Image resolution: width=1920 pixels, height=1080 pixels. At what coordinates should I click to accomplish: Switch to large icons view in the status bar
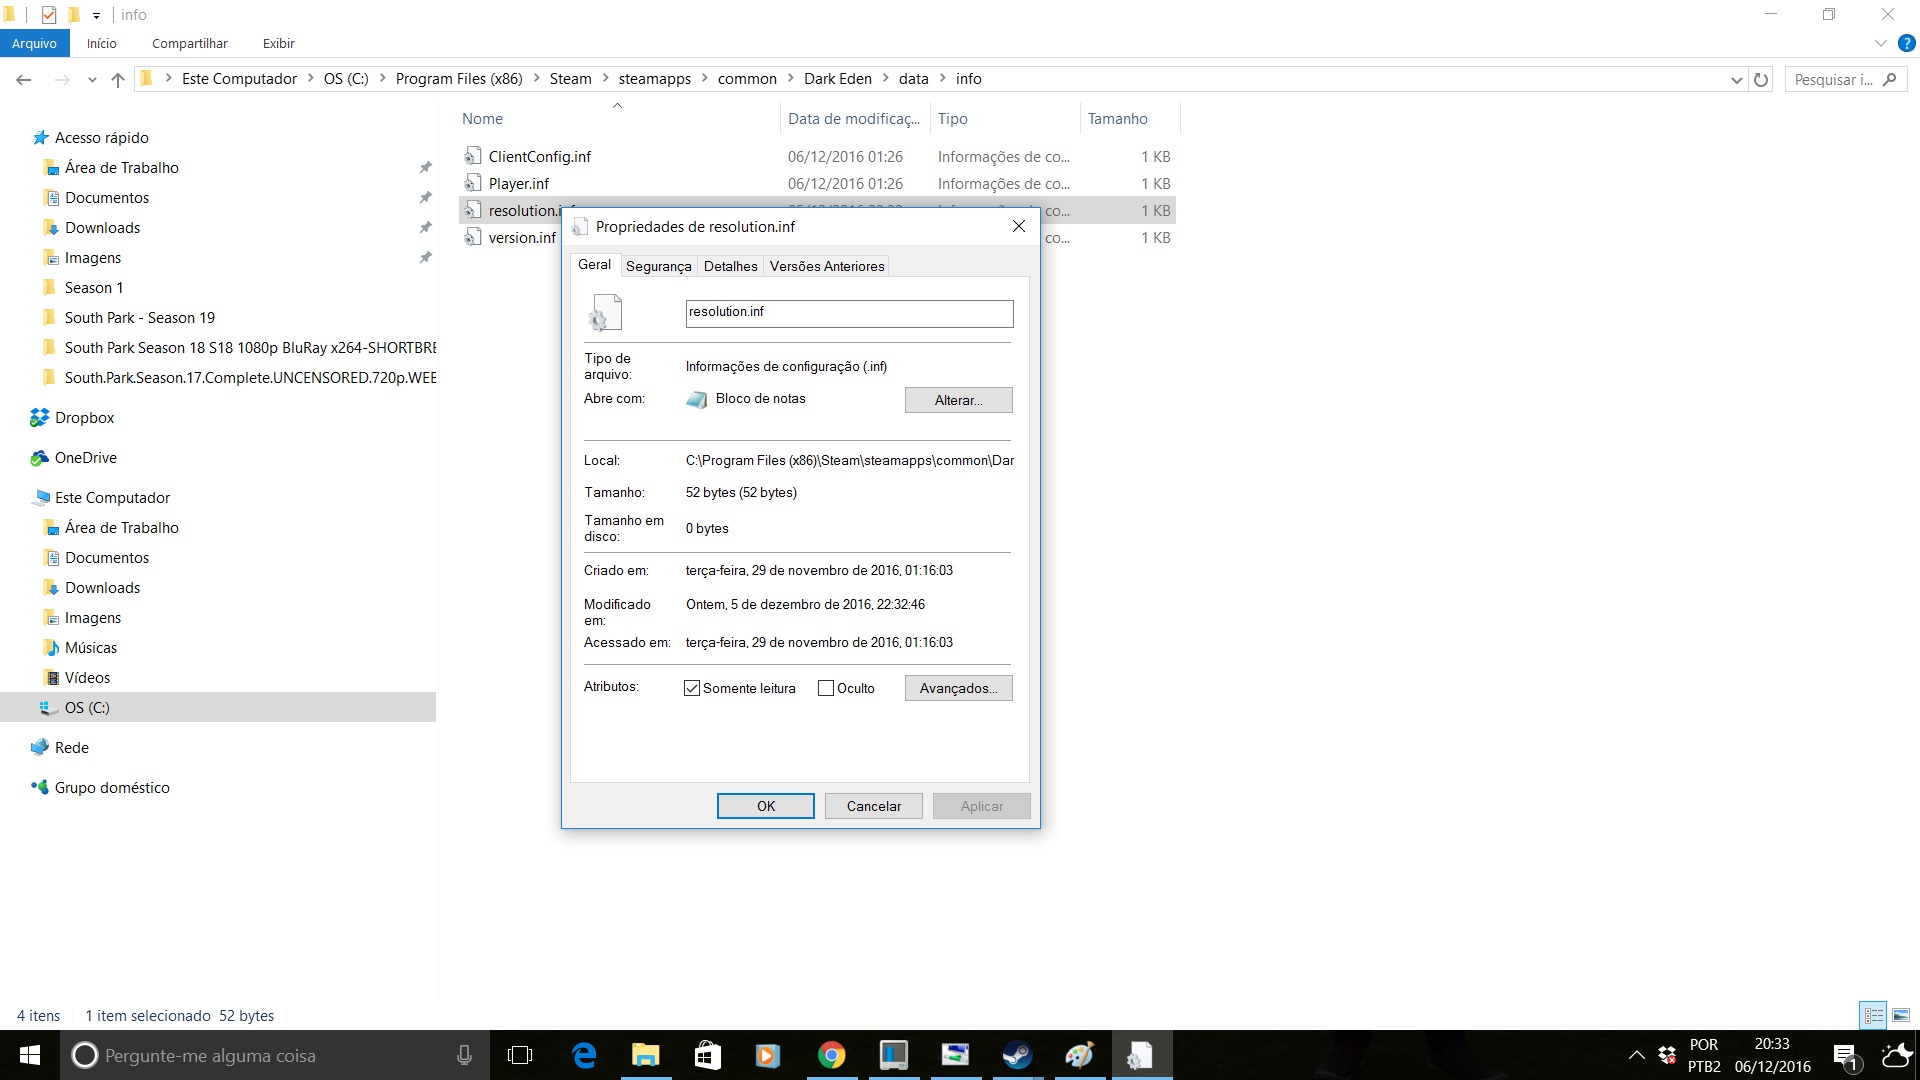coord(1901,1015)
